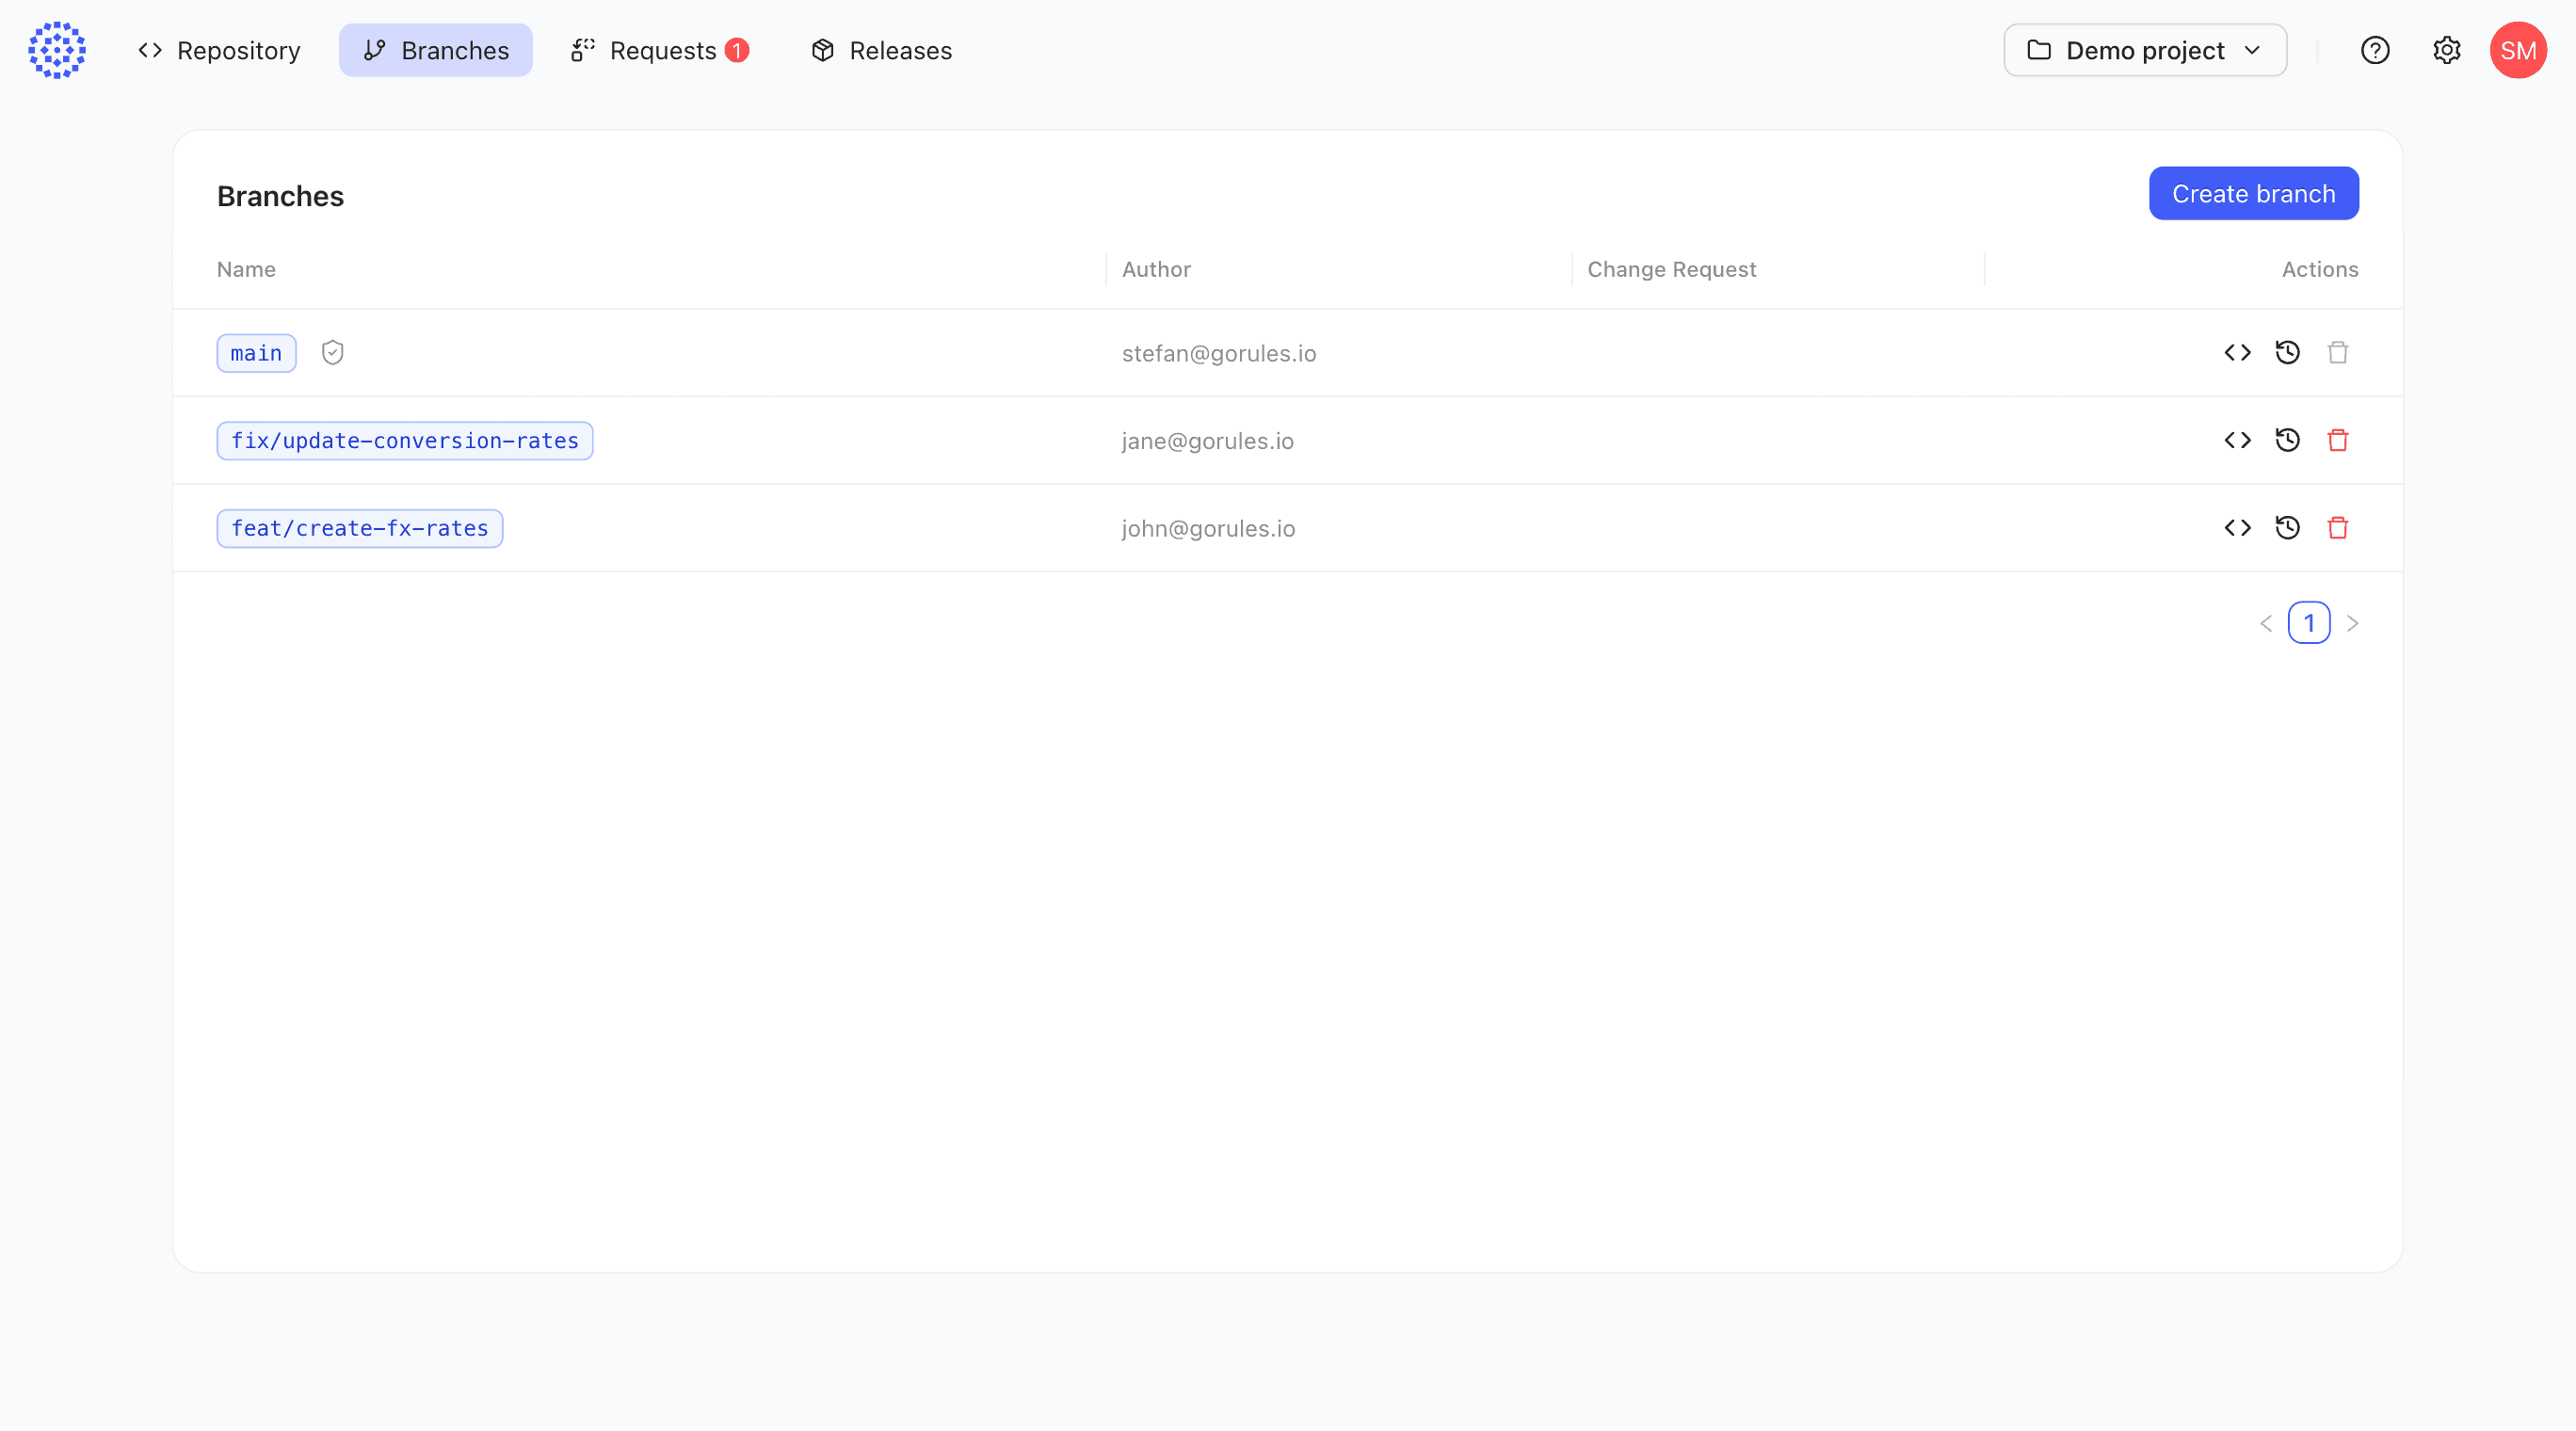
Task: Click the Actions column header
Action: pyautogui.click(x=2320, y=270)
